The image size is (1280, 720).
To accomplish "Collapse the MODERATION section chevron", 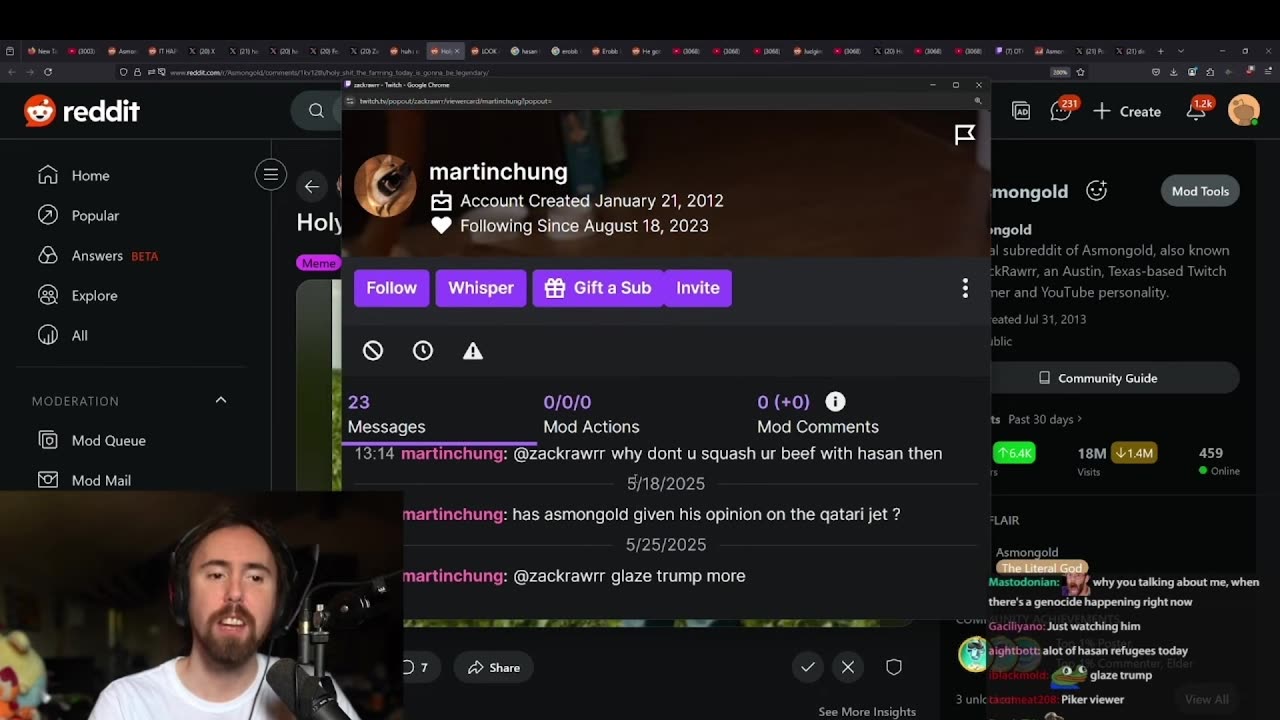I will tap(221, 400).
